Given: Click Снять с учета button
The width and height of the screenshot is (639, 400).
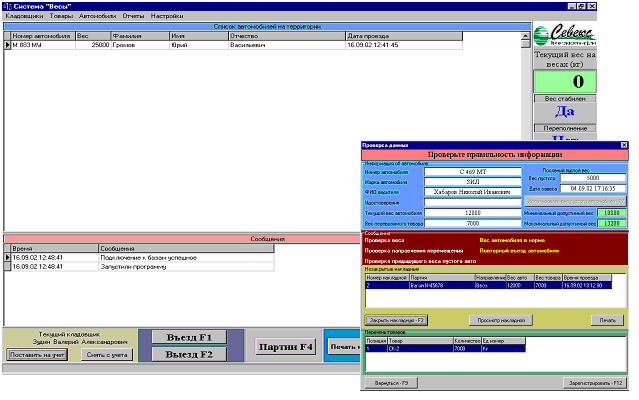Looking at the screenshot, I should 107,355.
